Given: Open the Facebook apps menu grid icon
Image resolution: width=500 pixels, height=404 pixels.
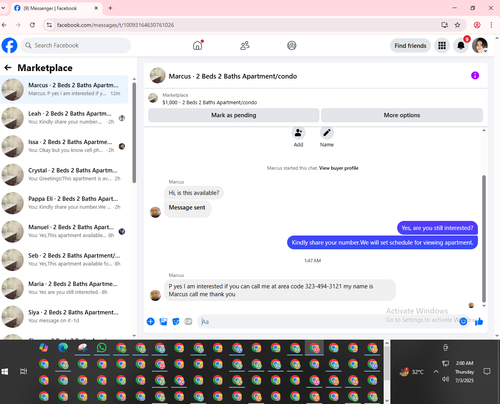Looking at the screenshot, I should 442,45.
